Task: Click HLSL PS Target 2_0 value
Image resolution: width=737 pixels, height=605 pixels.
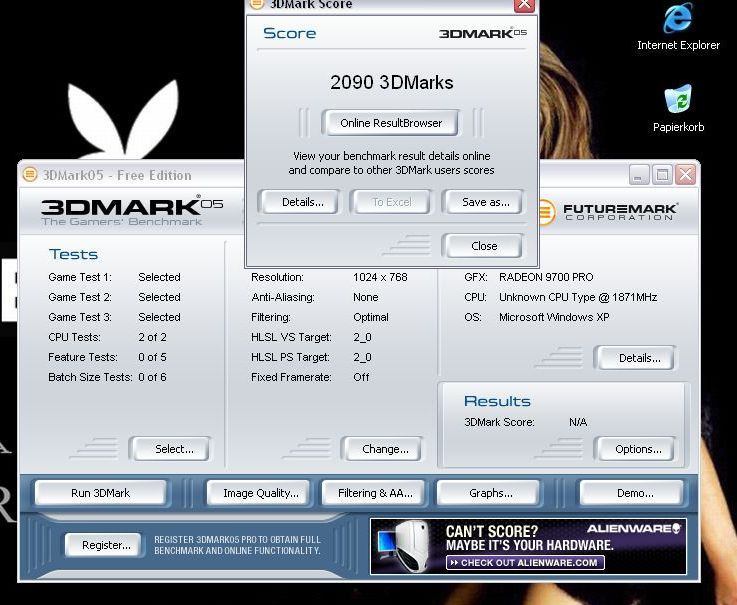Action: pyautogui.click(x=362, y=357)
